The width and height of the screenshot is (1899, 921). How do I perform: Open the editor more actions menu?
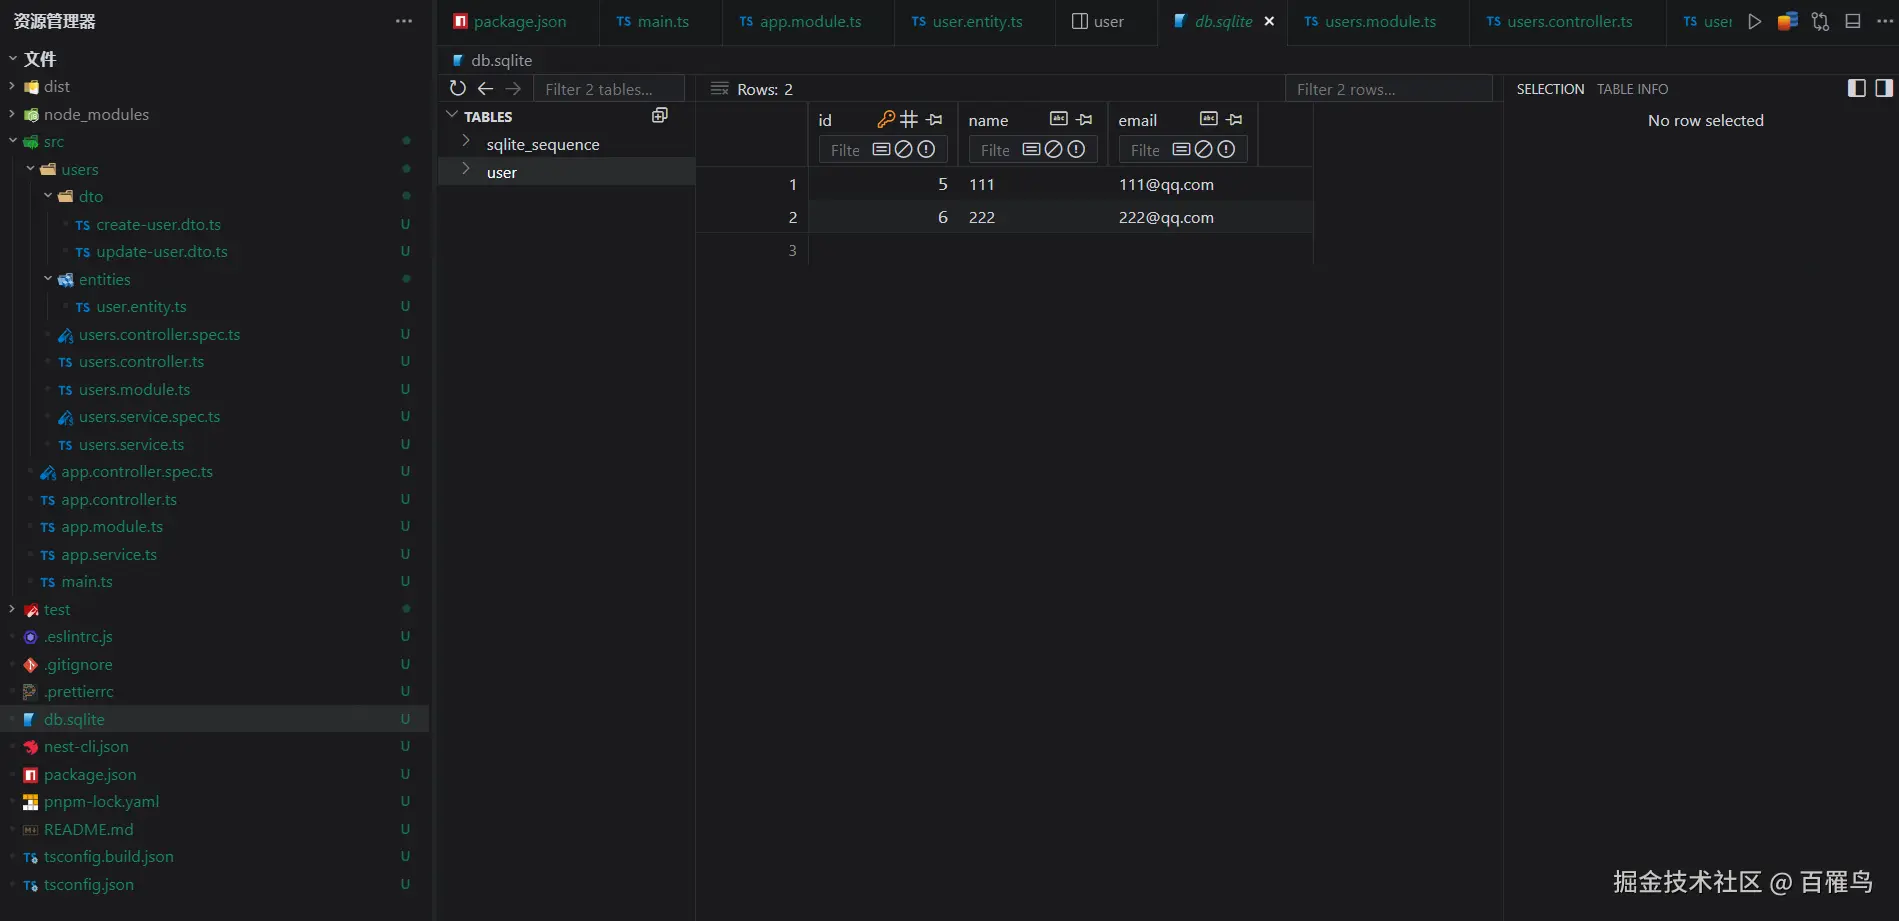[x=1885, y=21]
